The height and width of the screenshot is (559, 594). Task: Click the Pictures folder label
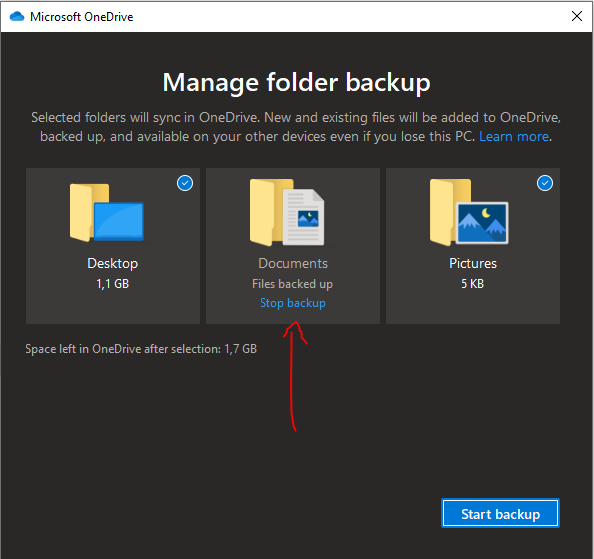[x=473, y=264]
